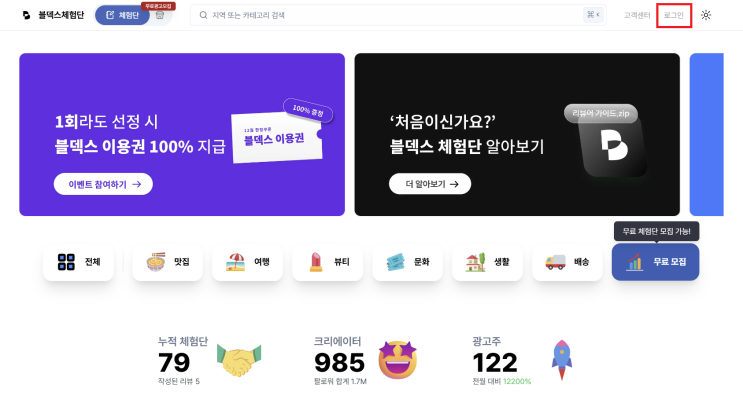Open the 무료 모집 chart tab
Image resolution: width=743 pixels, height=403 pixels.
click(655, 262)
